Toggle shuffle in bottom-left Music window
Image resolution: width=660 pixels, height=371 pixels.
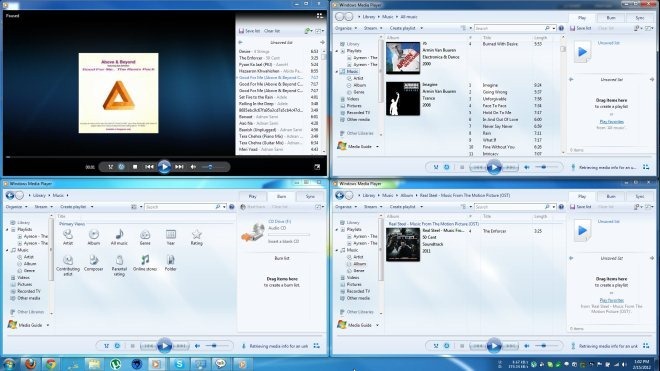106,346
